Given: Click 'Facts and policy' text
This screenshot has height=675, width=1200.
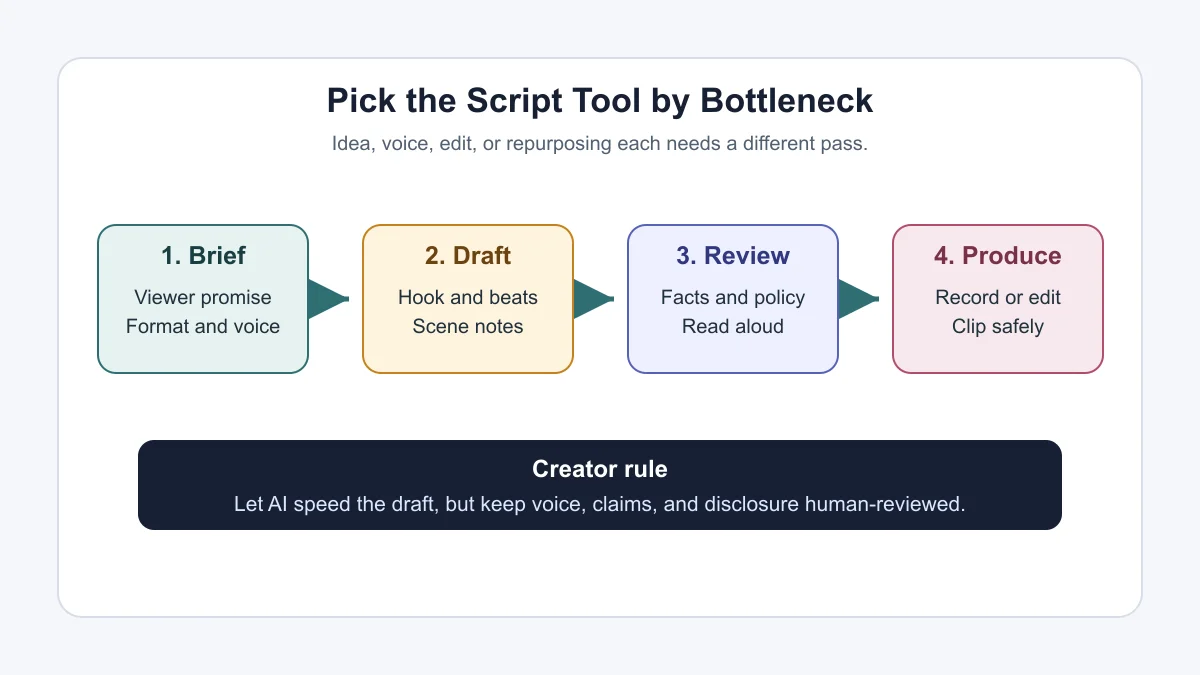Looking at the screenshot, I should point(733,297).
